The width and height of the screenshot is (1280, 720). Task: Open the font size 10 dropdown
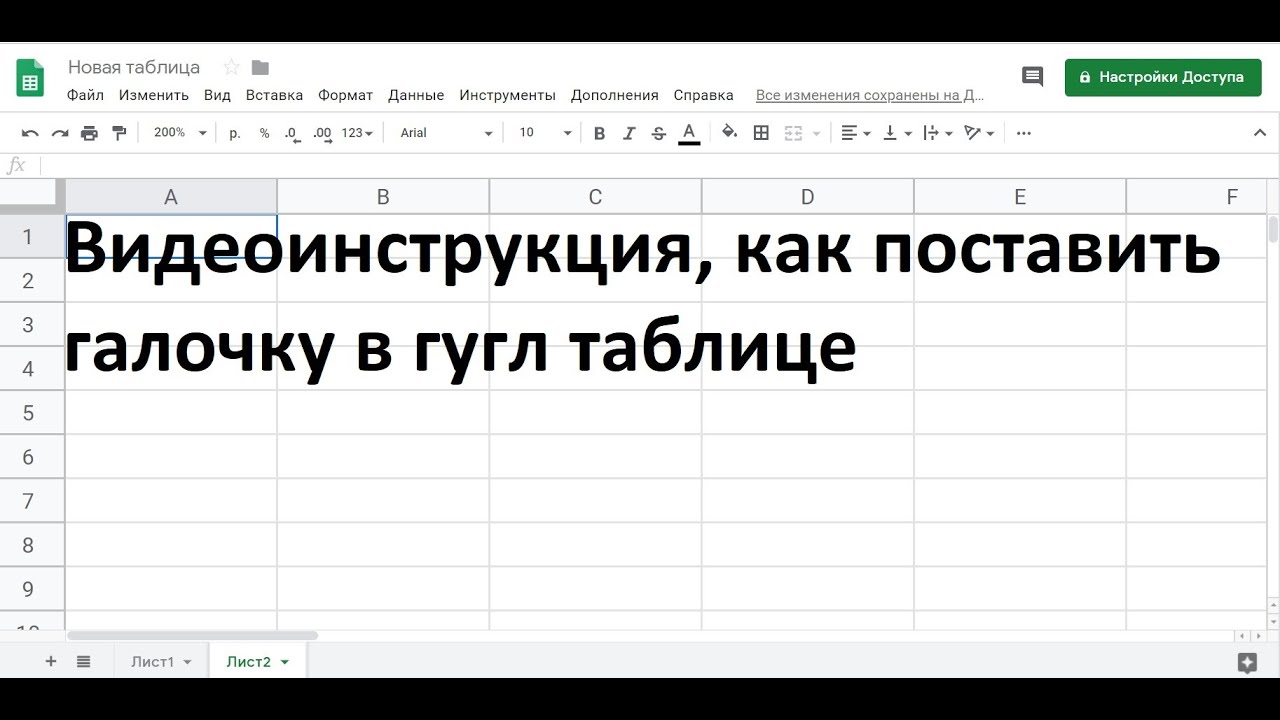(545, 133)
